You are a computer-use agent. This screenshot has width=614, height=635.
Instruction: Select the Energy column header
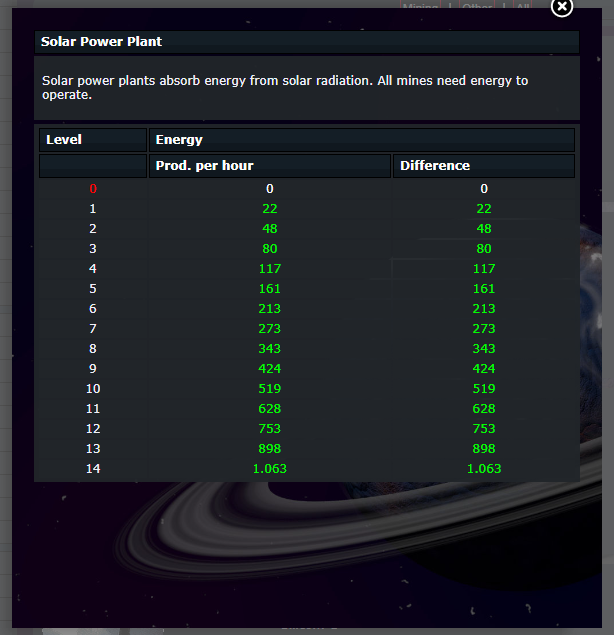pyautogui.click(x=362, y=140)
